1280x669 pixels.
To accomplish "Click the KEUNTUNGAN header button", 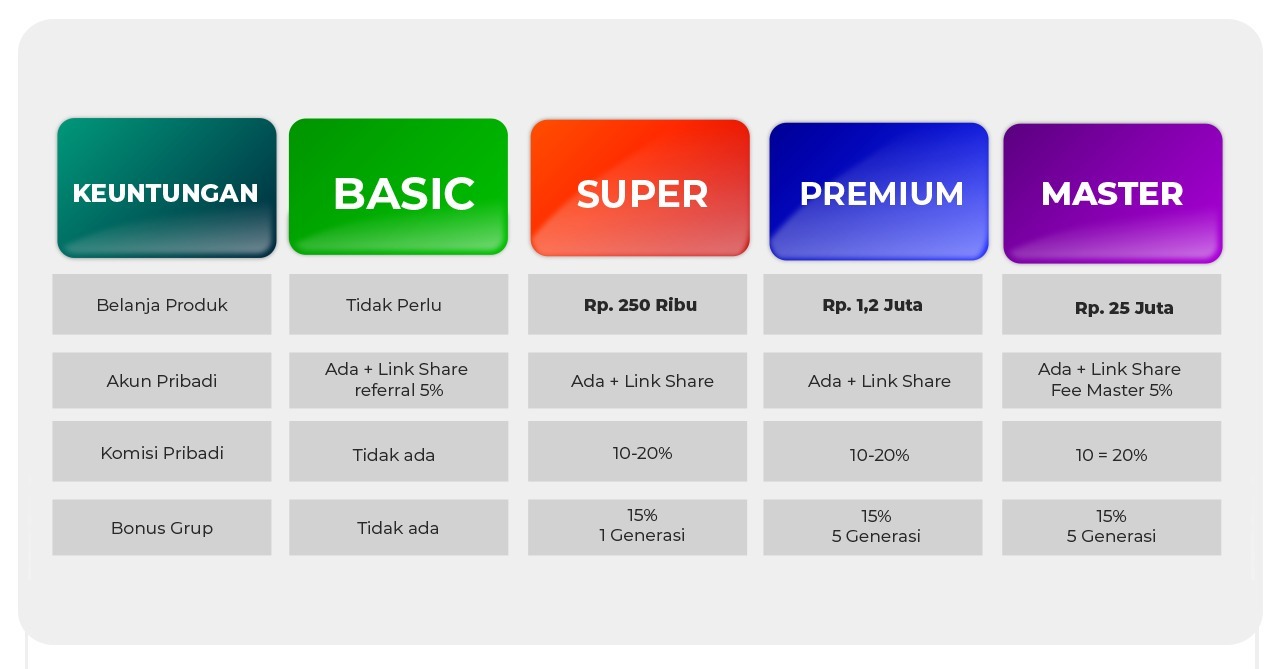I will [166, 188].
